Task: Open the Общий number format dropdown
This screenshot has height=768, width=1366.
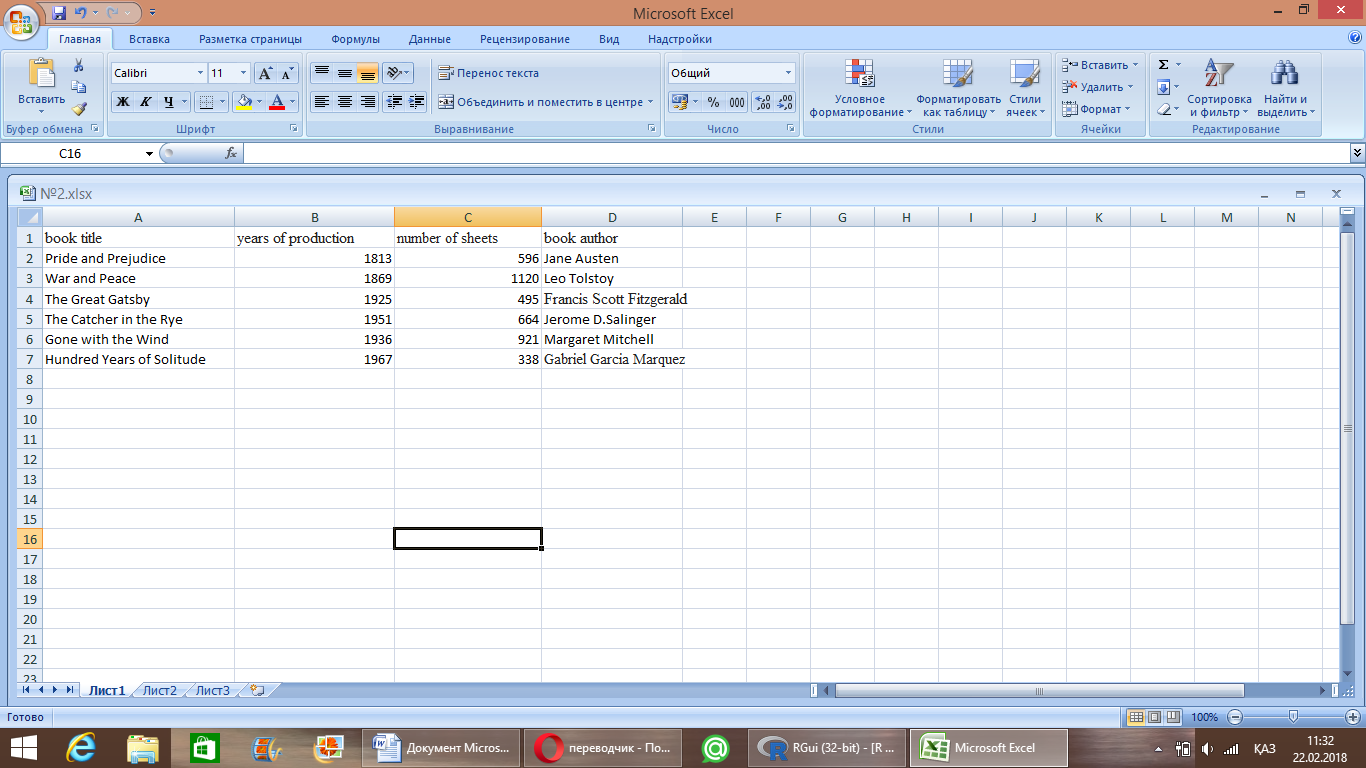Action: point(788,73)
